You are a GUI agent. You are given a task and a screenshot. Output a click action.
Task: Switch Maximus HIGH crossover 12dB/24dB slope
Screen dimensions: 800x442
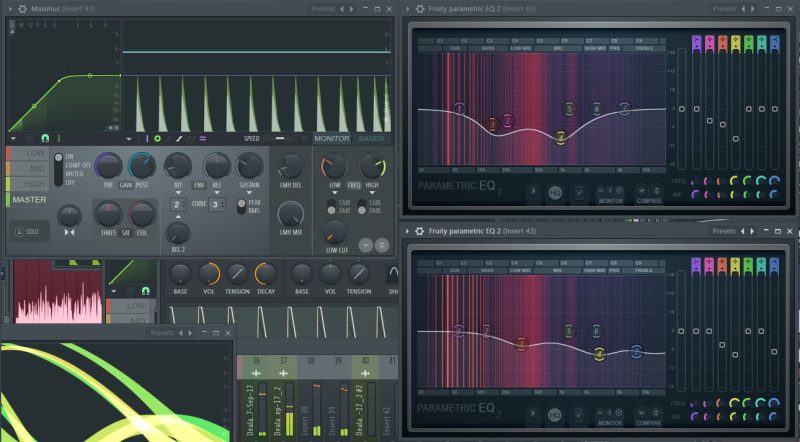click(362, 206)
